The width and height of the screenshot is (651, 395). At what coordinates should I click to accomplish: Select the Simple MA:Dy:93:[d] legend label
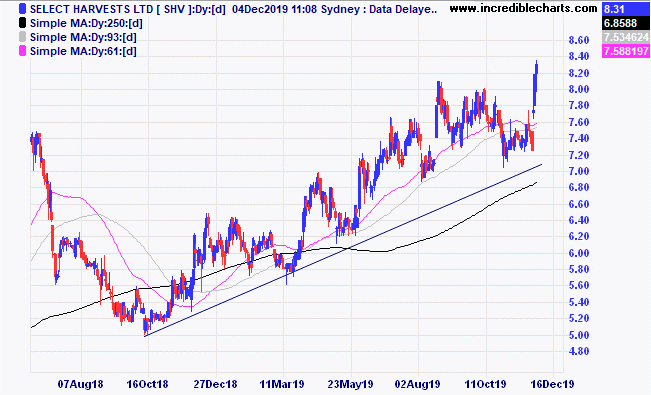click(x=83, y=37)
